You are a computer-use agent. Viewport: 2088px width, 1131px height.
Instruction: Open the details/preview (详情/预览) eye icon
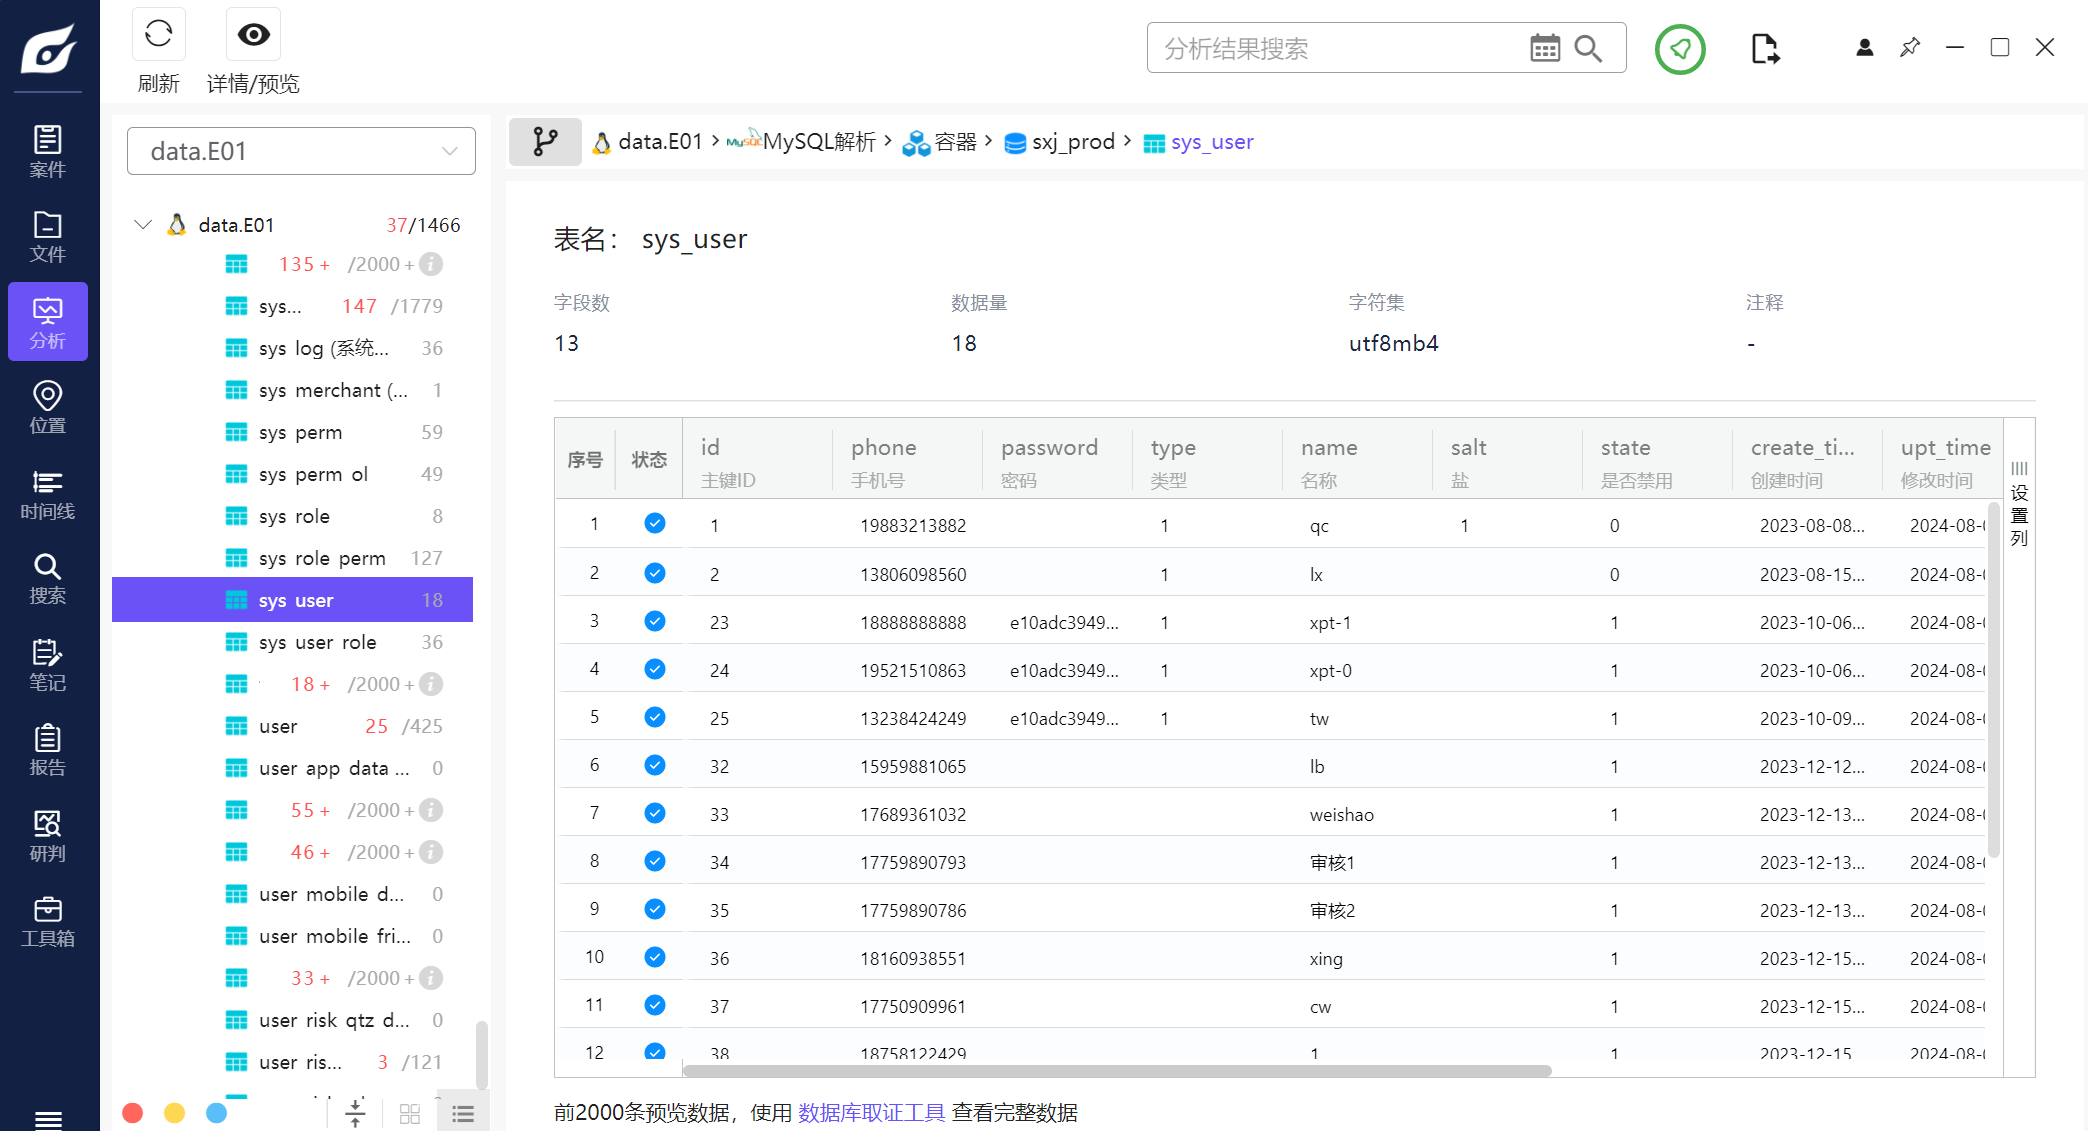point(253,35)
